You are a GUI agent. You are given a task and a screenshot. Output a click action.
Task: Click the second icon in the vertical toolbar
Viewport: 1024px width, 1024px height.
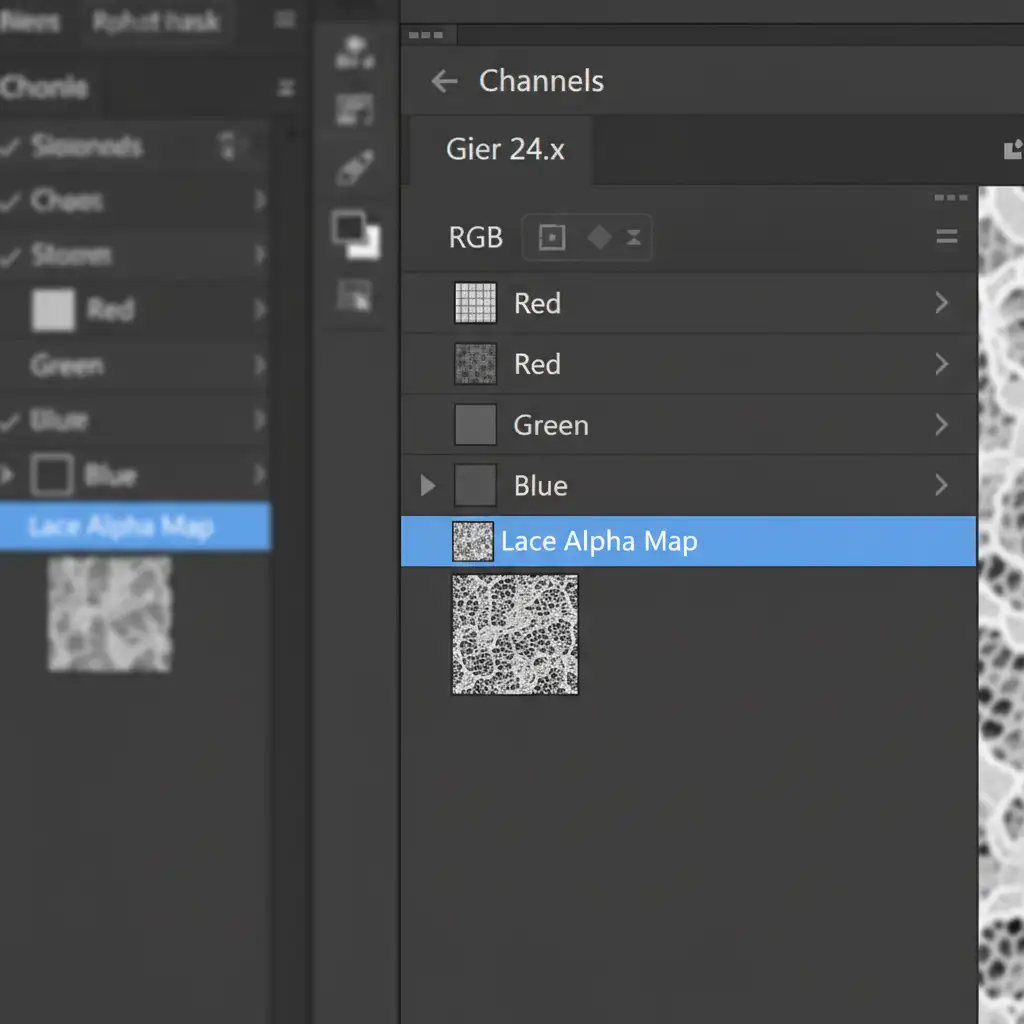[x=354, y=110]
